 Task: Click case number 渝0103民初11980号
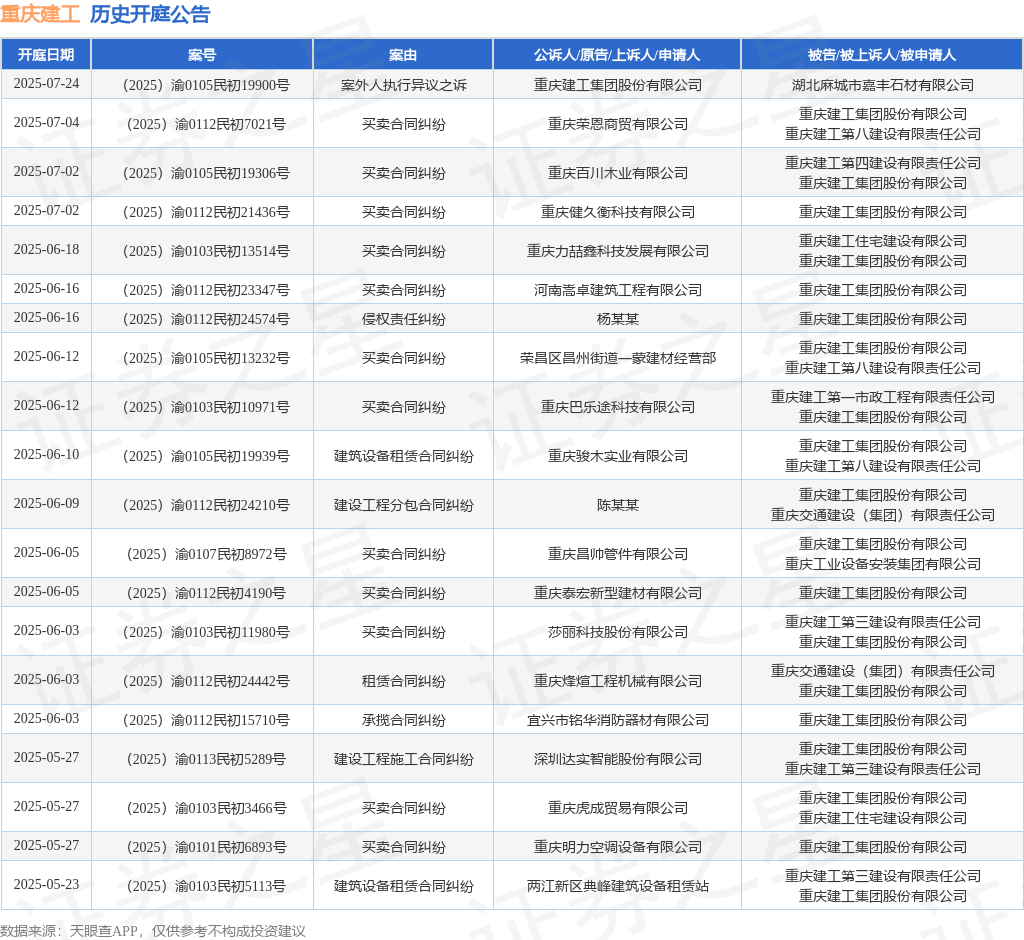point(206,632)
